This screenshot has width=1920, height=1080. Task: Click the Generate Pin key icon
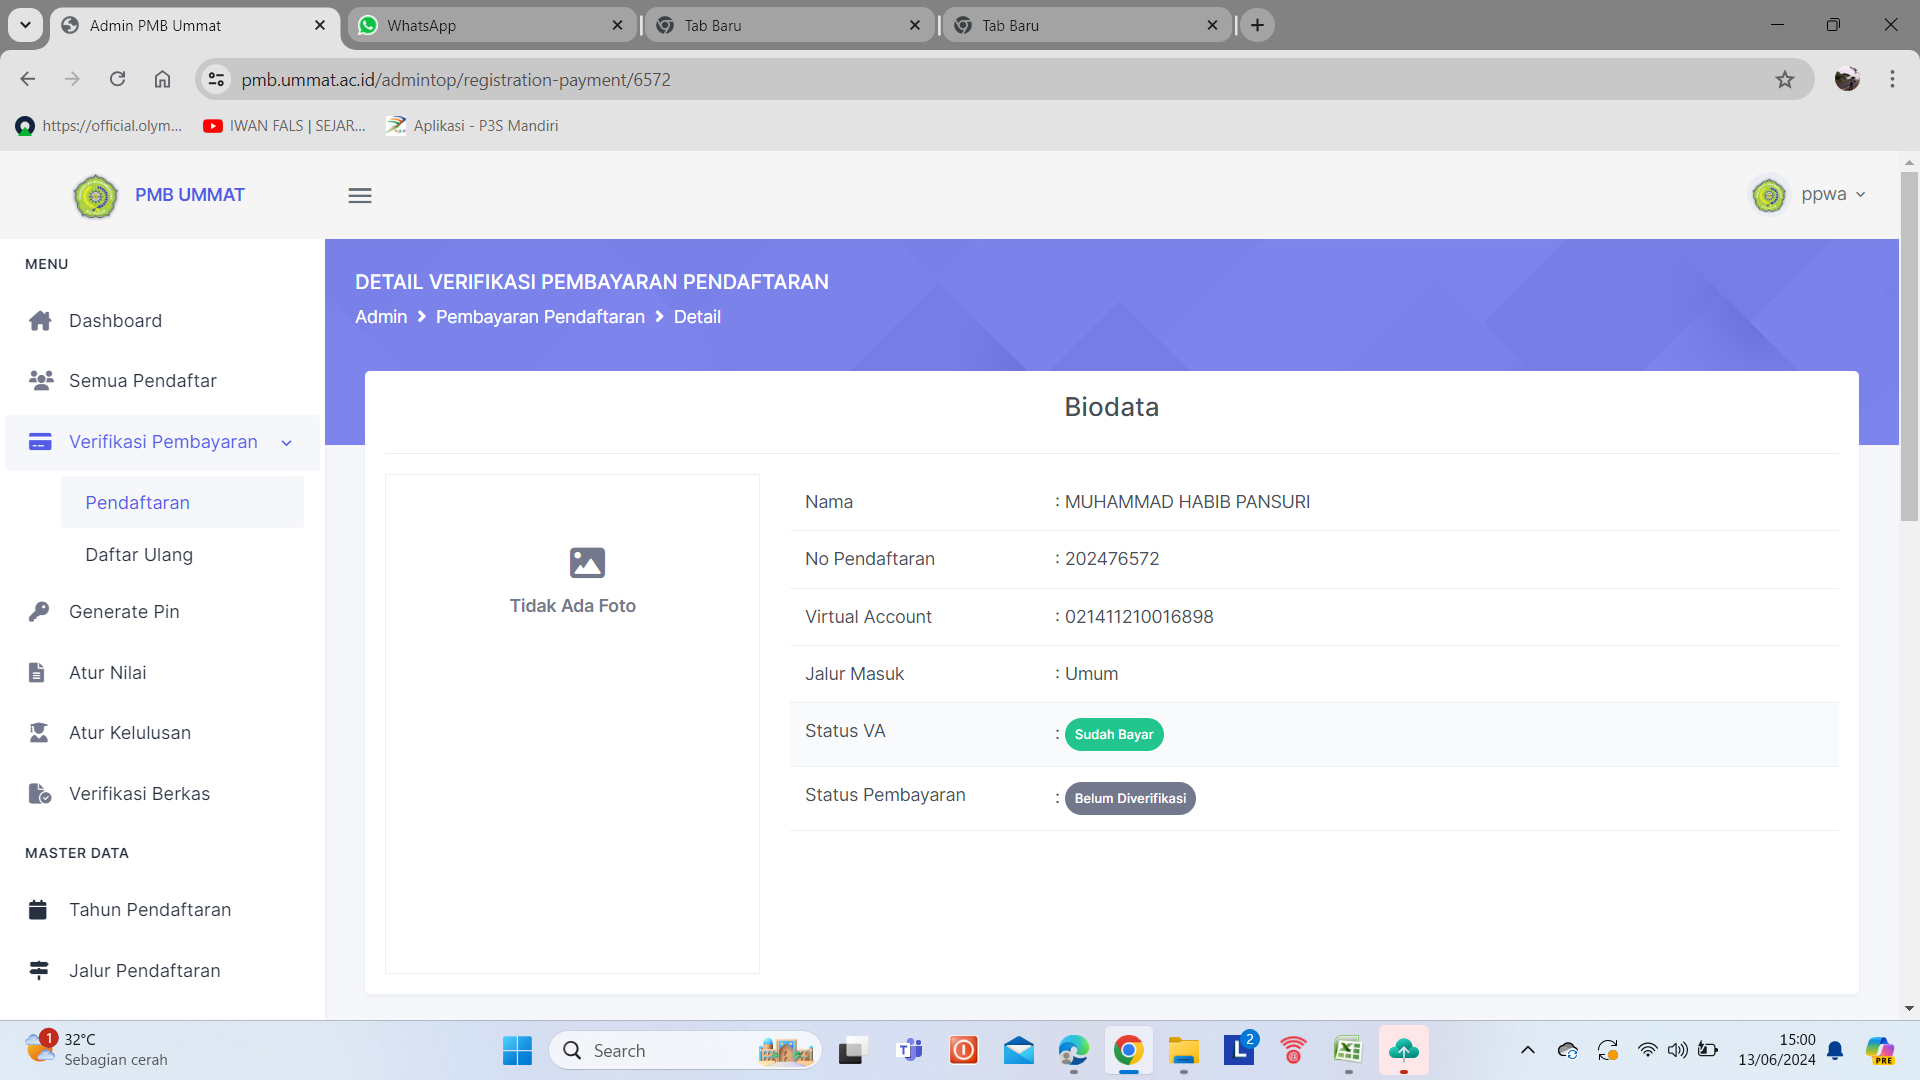tap(39, 612)
